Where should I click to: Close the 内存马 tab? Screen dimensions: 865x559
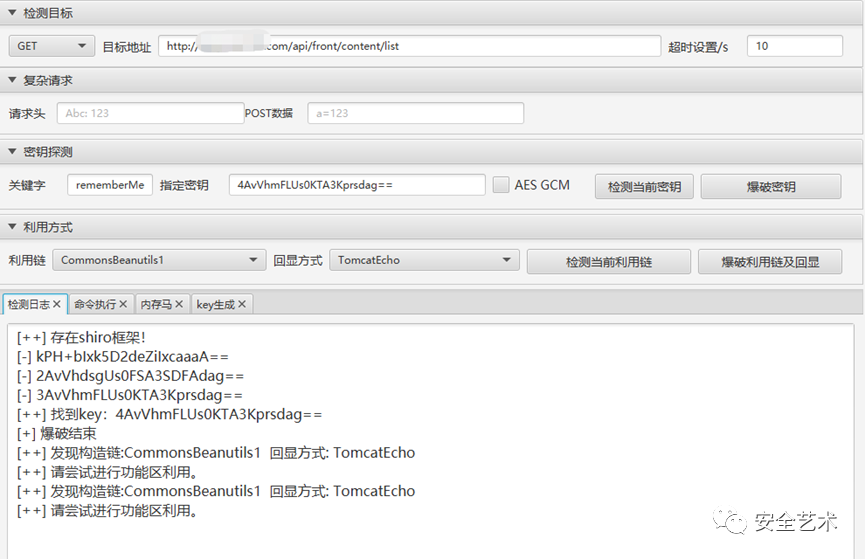(x=179, y=304)
